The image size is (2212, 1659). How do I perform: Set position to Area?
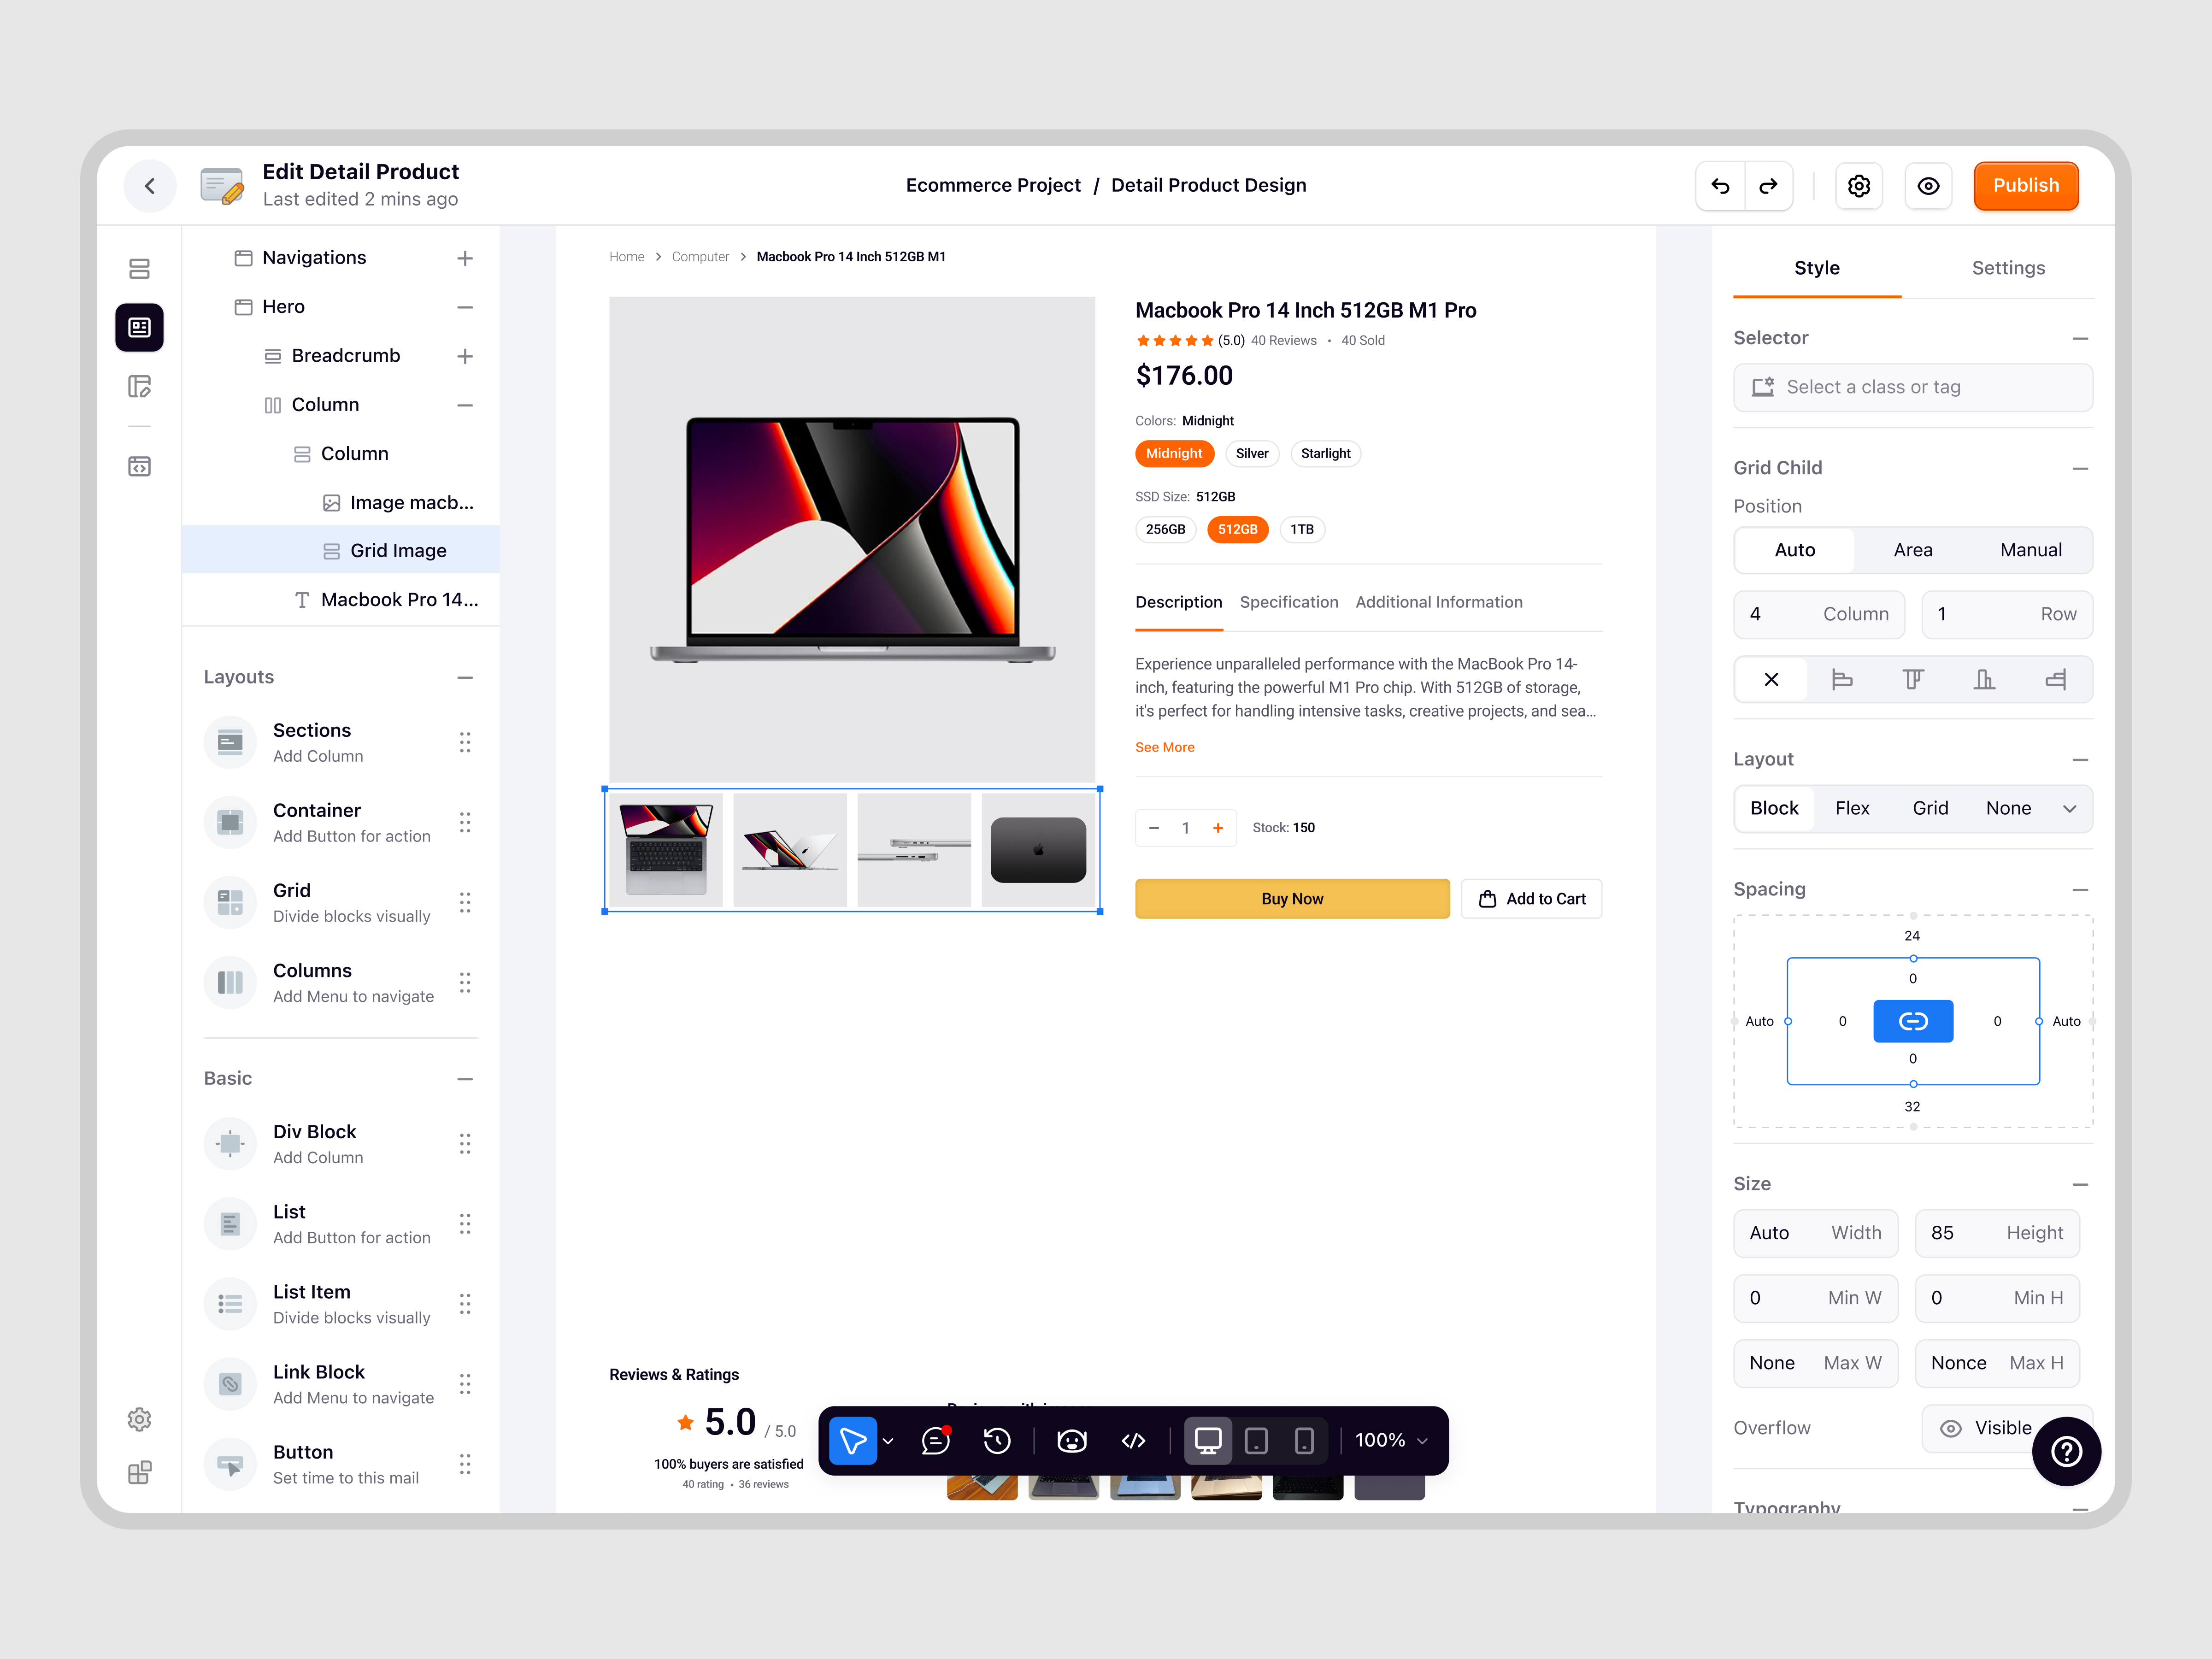click(1913, 550)
